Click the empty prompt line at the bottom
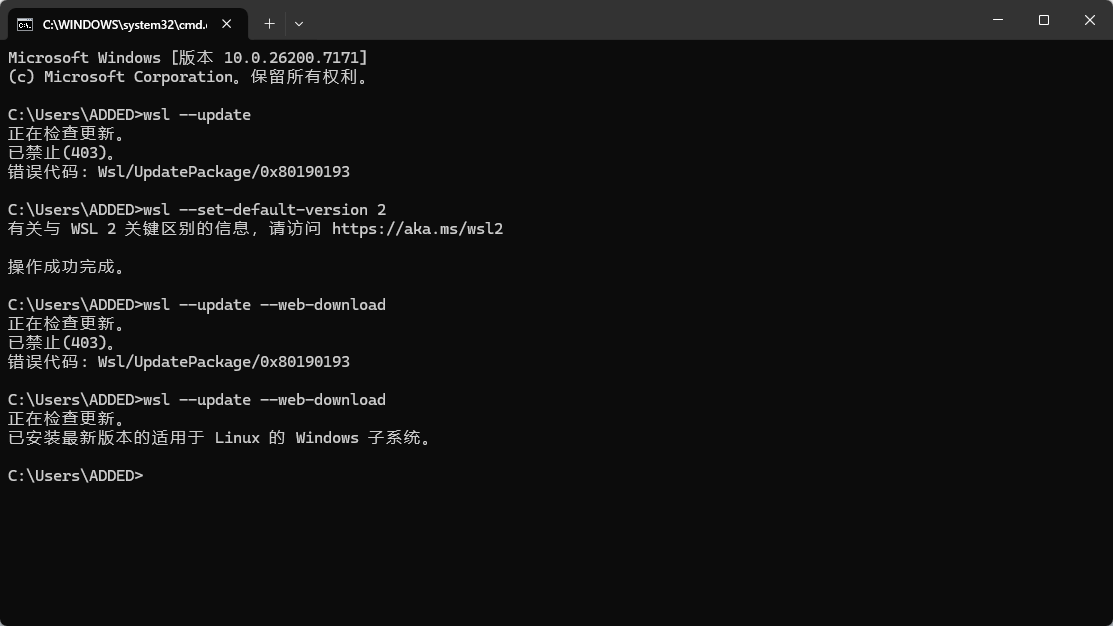The height and width of the screenshot is (626, 1113). (x=76, y=476)
